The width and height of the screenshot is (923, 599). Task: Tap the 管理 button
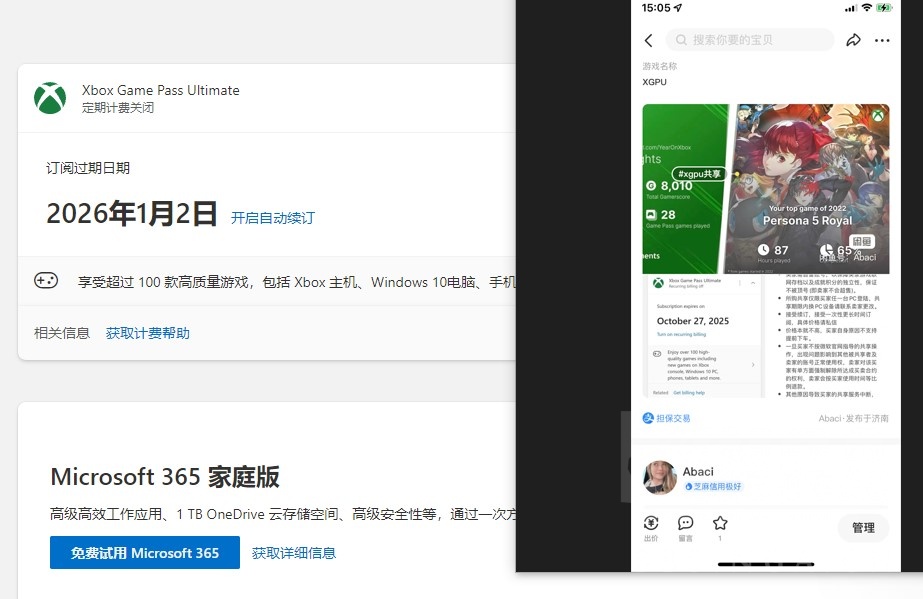coord(863,528)
